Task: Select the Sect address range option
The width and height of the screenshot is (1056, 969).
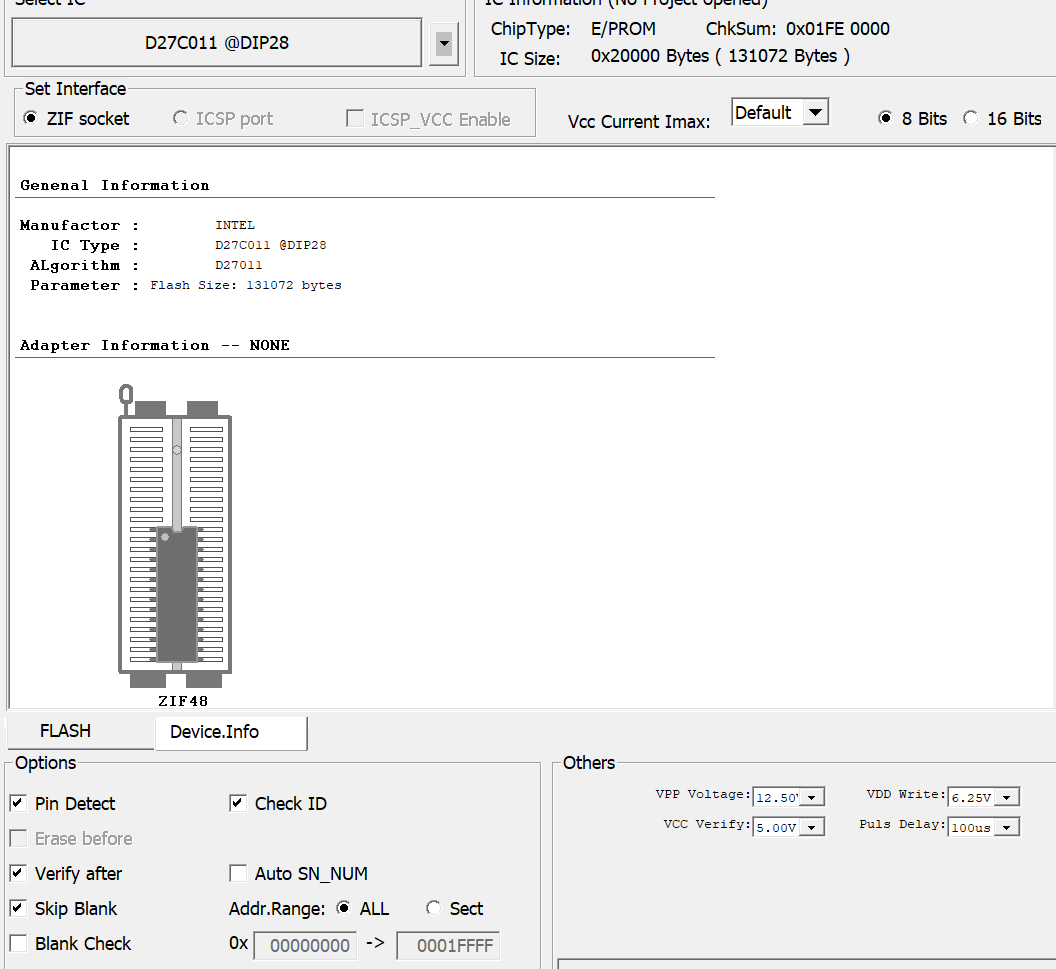Action: (433, 908)
